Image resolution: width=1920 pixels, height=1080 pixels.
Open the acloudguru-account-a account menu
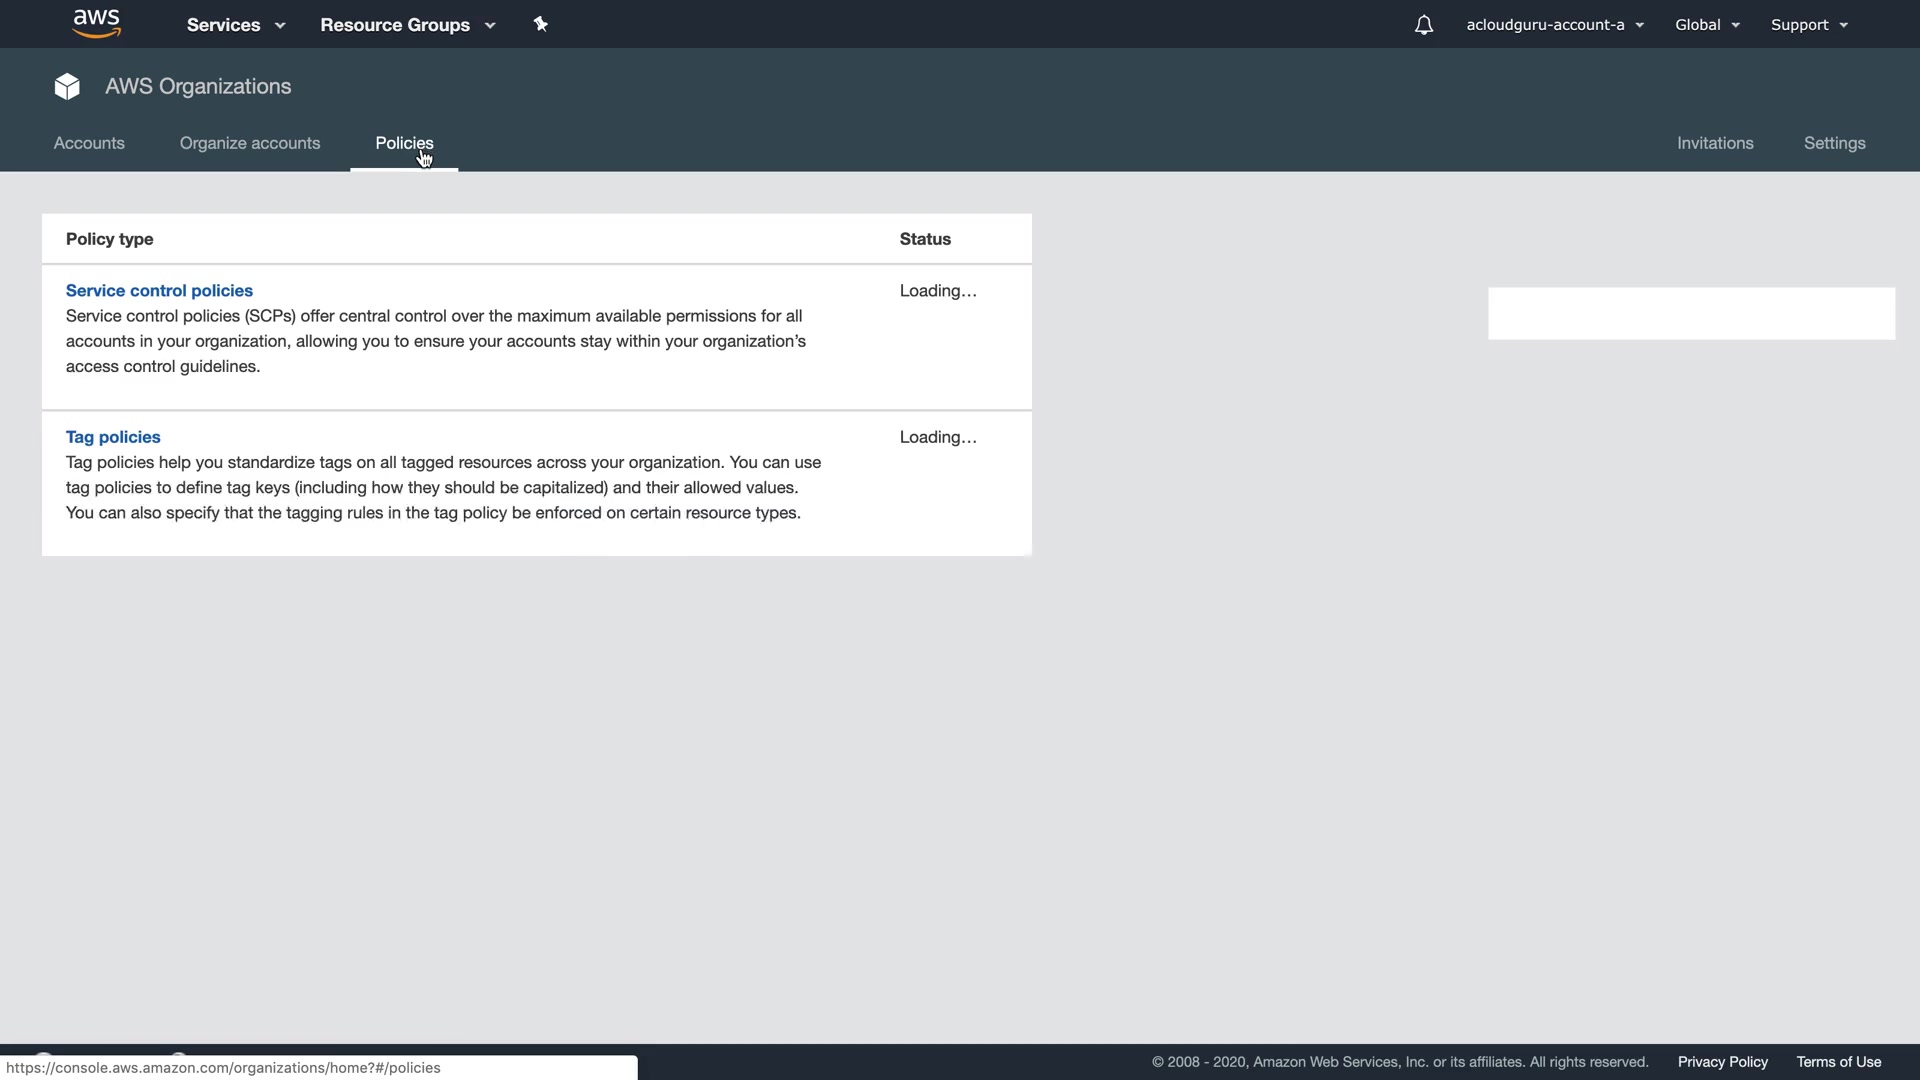(1555, 25)
